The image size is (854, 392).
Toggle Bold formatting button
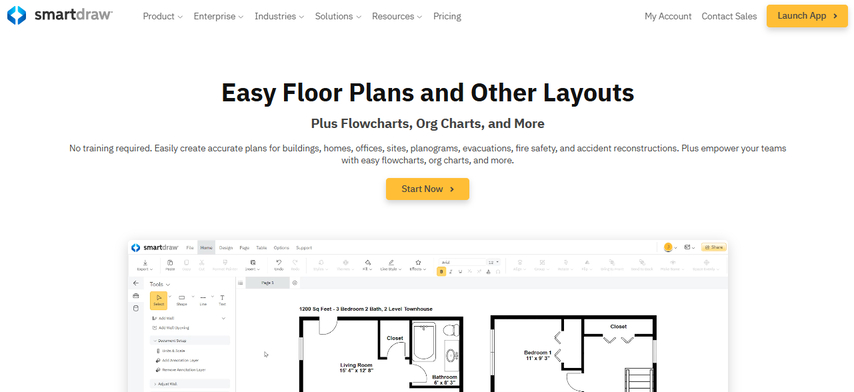pyautogui.click(x=442, y=271)
